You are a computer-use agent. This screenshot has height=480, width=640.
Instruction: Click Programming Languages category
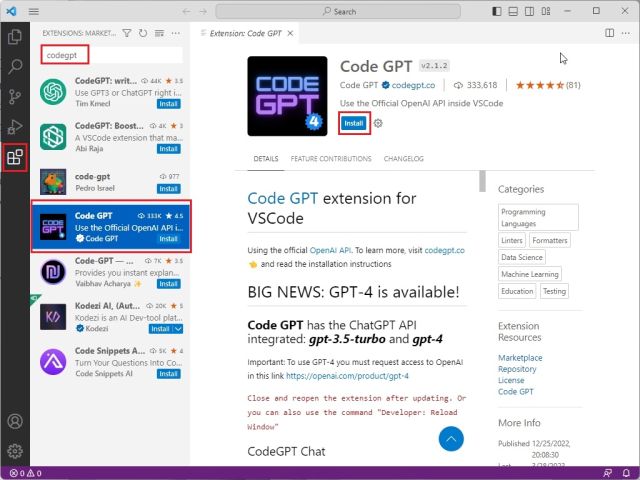[x=538, y=218]
